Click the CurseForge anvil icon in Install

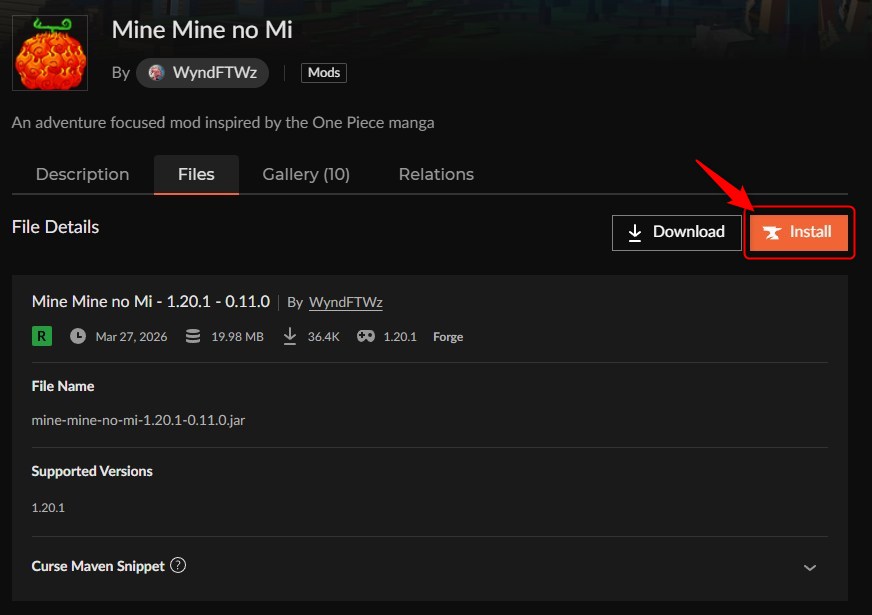pos(772,232)
